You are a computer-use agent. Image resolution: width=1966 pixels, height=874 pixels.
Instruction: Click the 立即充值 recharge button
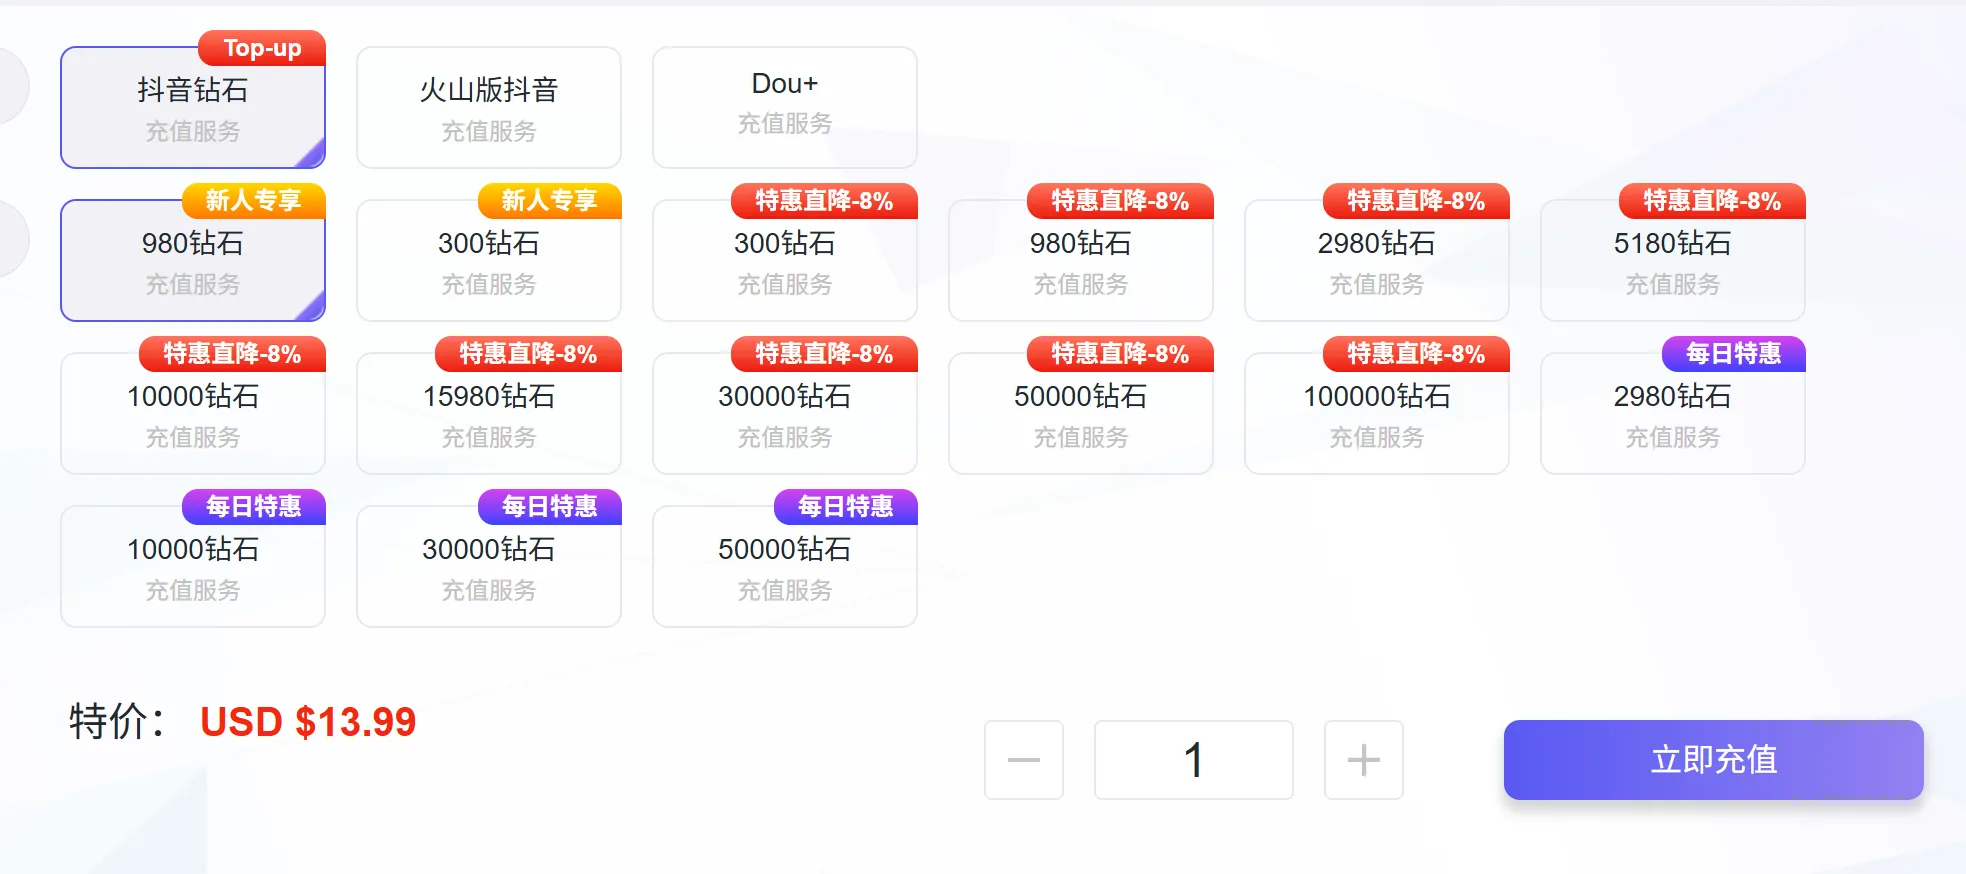pos(1714,760)
